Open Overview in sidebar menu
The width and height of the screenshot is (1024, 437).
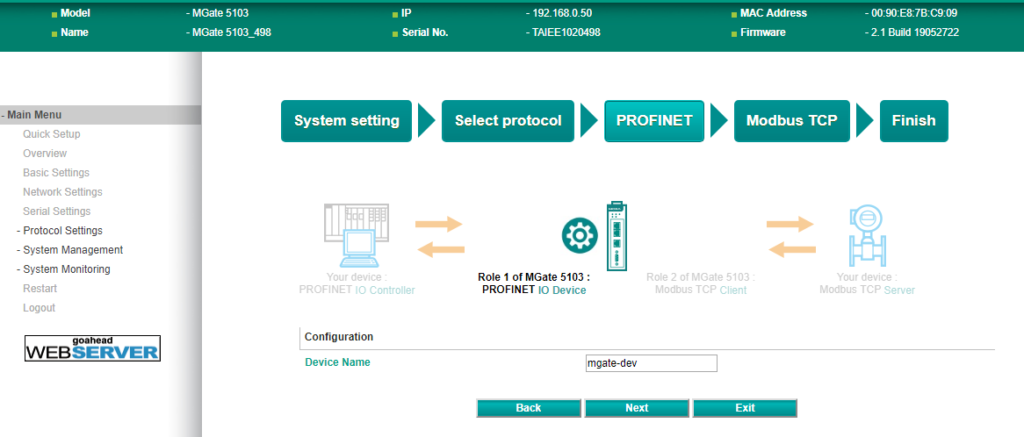44,154
